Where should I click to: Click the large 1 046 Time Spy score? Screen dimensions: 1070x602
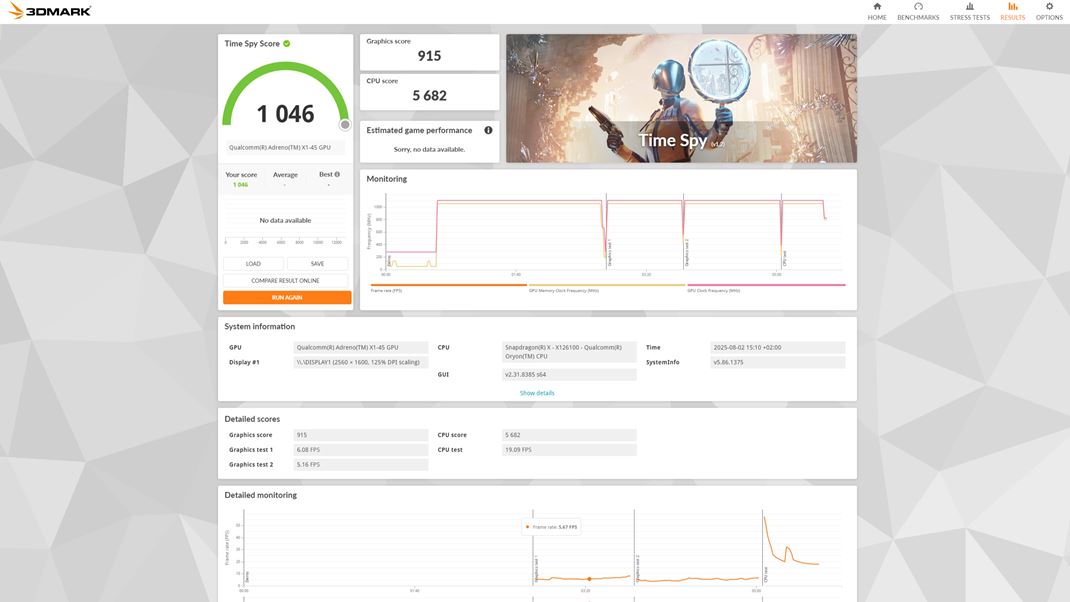pyautogui.click(x=285, y=114)
